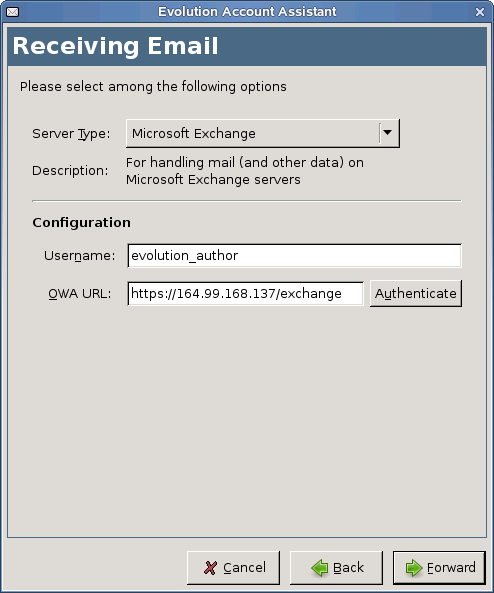494x593 pixels.
Task: Click the green left arrow icon on Back
Action: [x=320, y=568]
